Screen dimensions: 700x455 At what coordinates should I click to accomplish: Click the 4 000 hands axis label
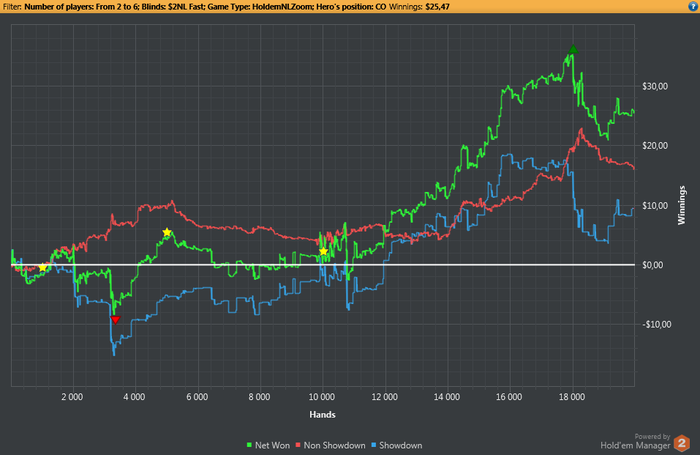pos(134,397)
